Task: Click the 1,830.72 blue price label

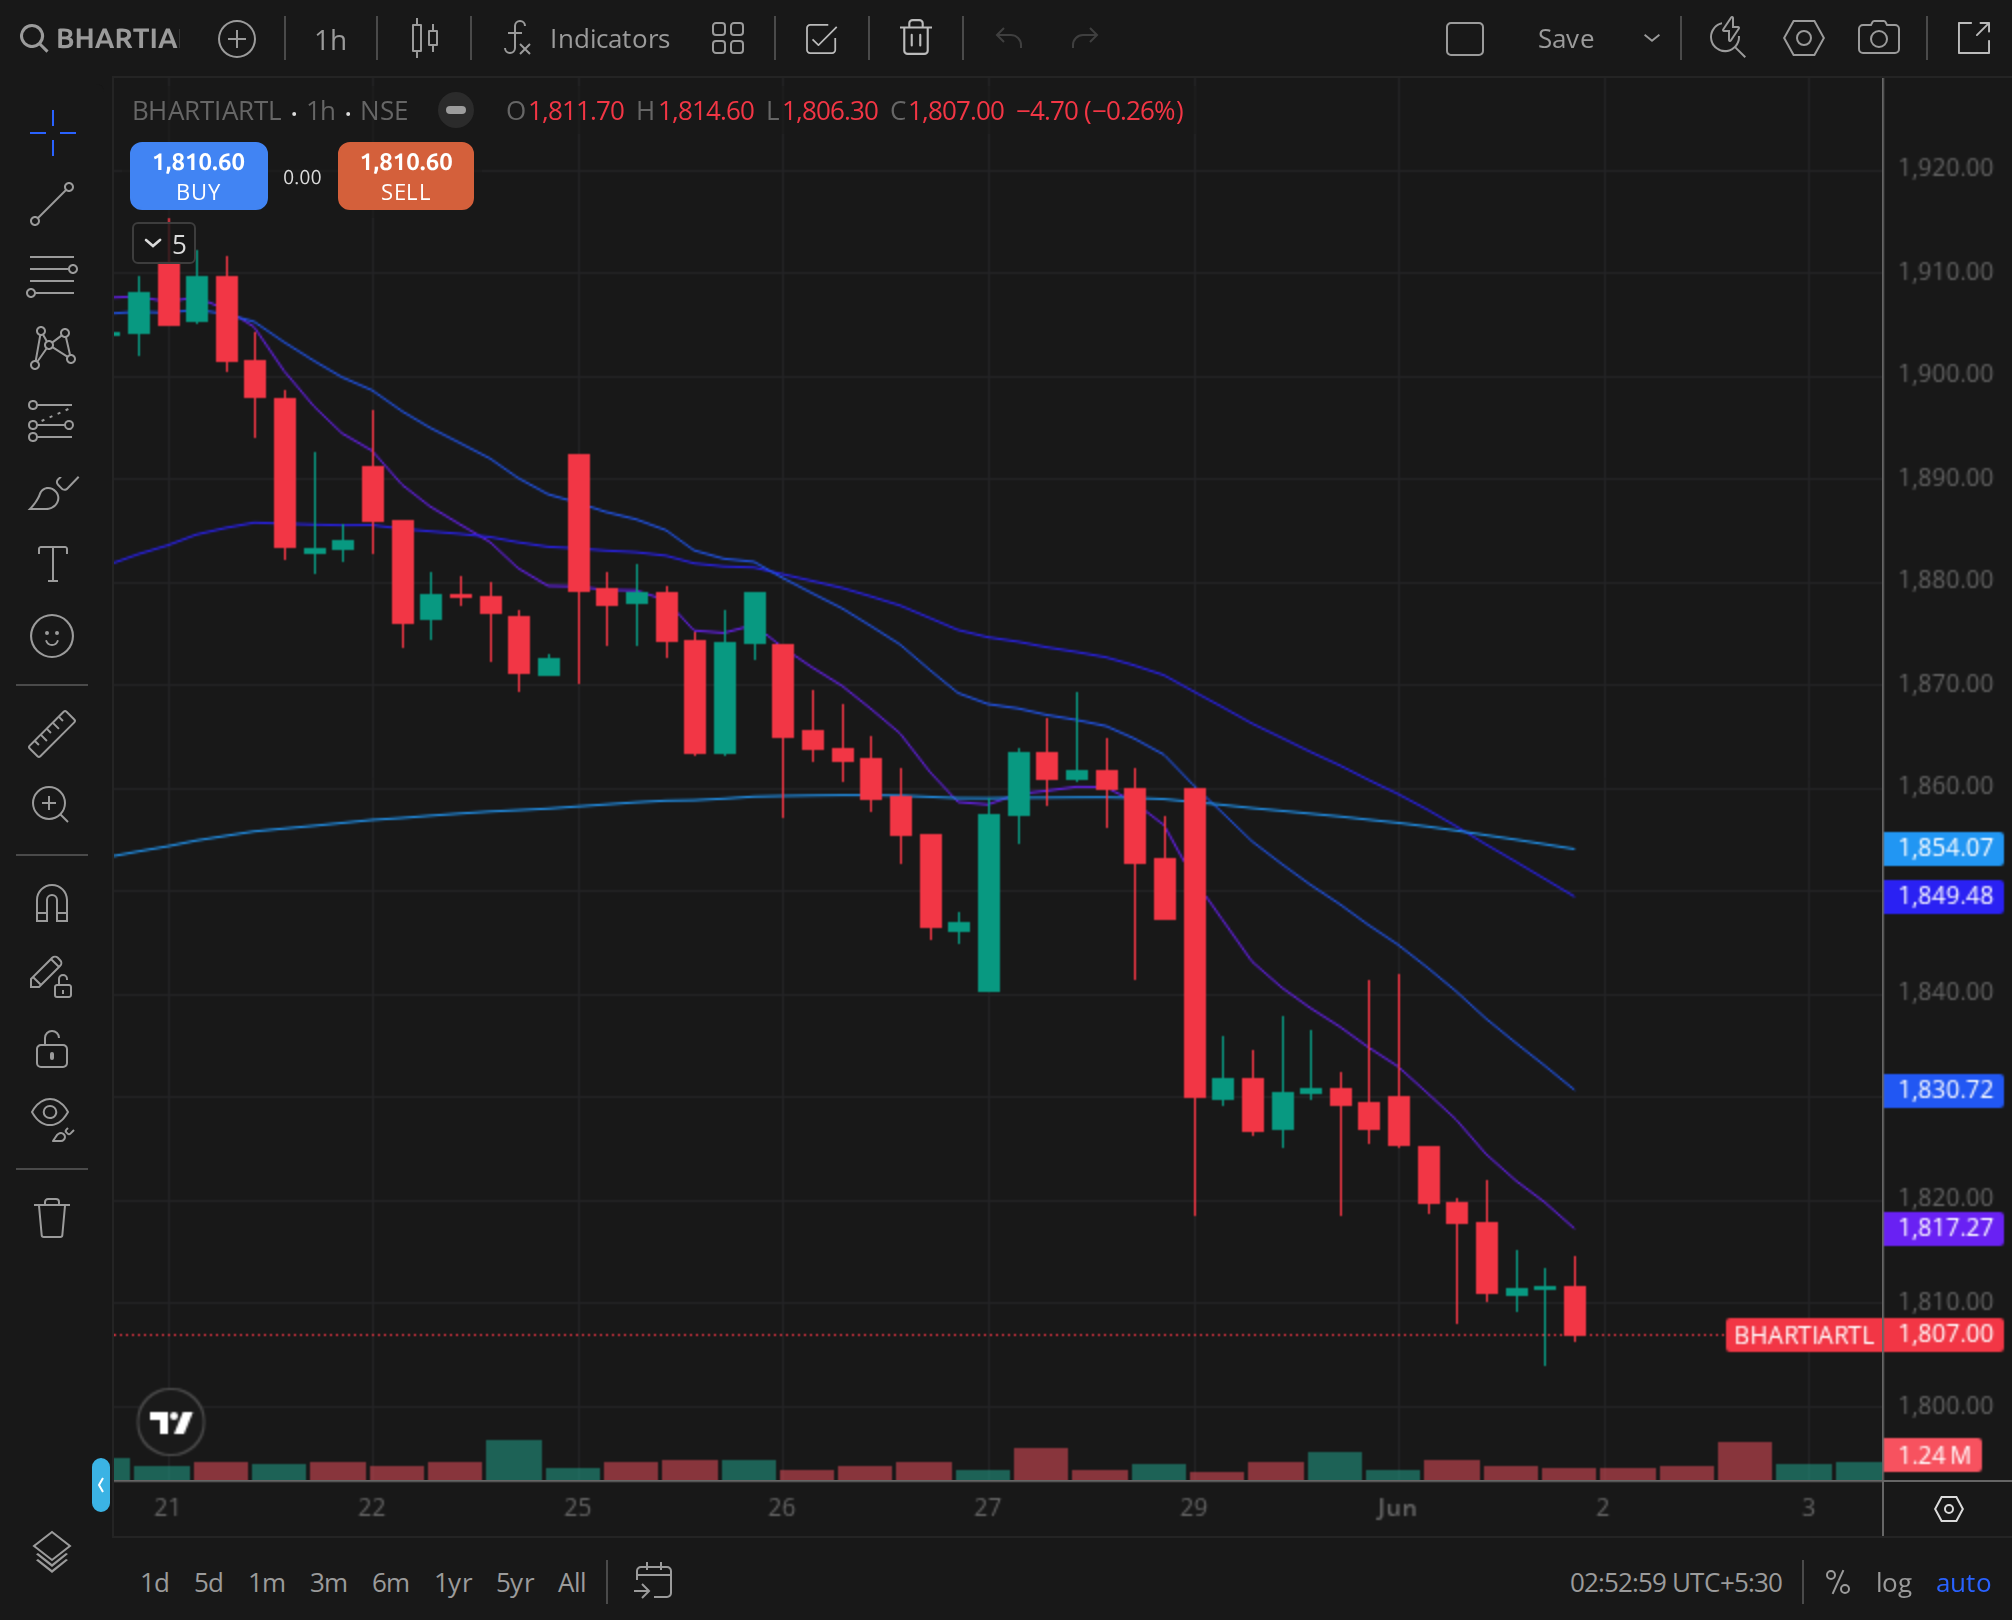Action: coord(1944,1090)
